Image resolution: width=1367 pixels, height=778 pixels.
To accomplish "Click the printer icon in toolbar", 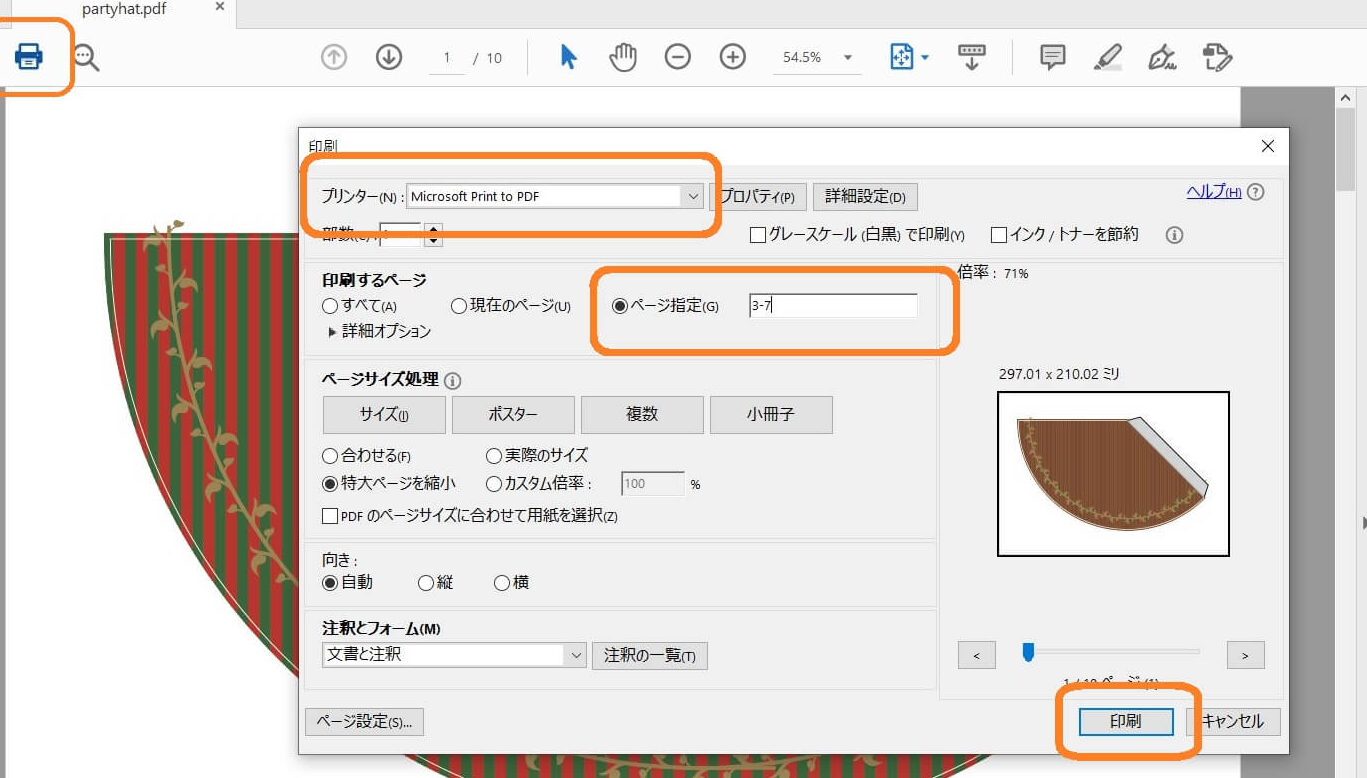I will (29, 57).
